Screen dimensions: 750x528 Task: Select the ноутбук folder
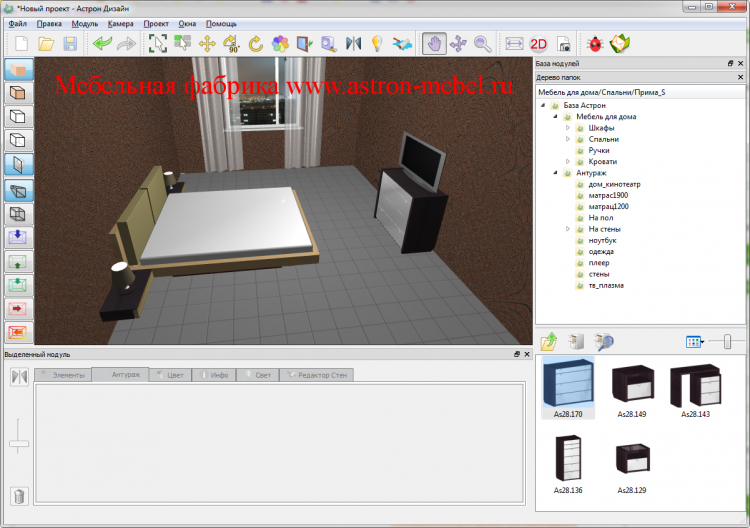coord(602,241)
